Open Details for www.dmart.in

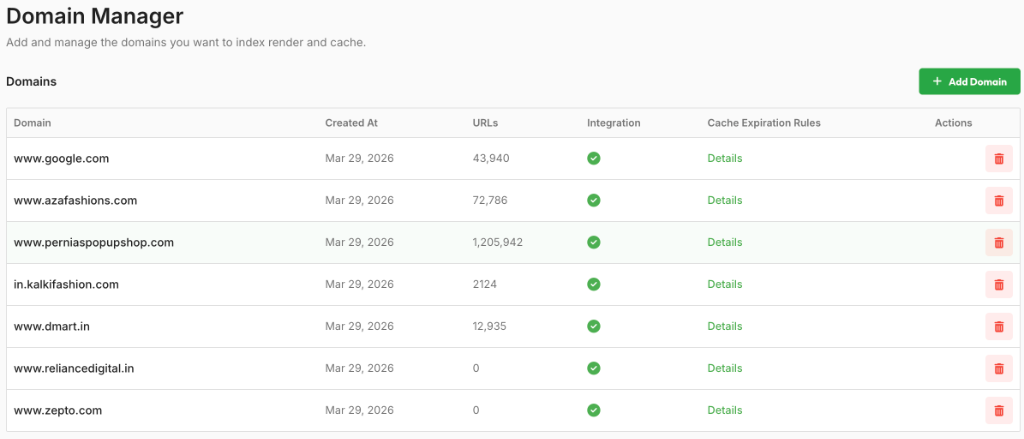(725, 326)
